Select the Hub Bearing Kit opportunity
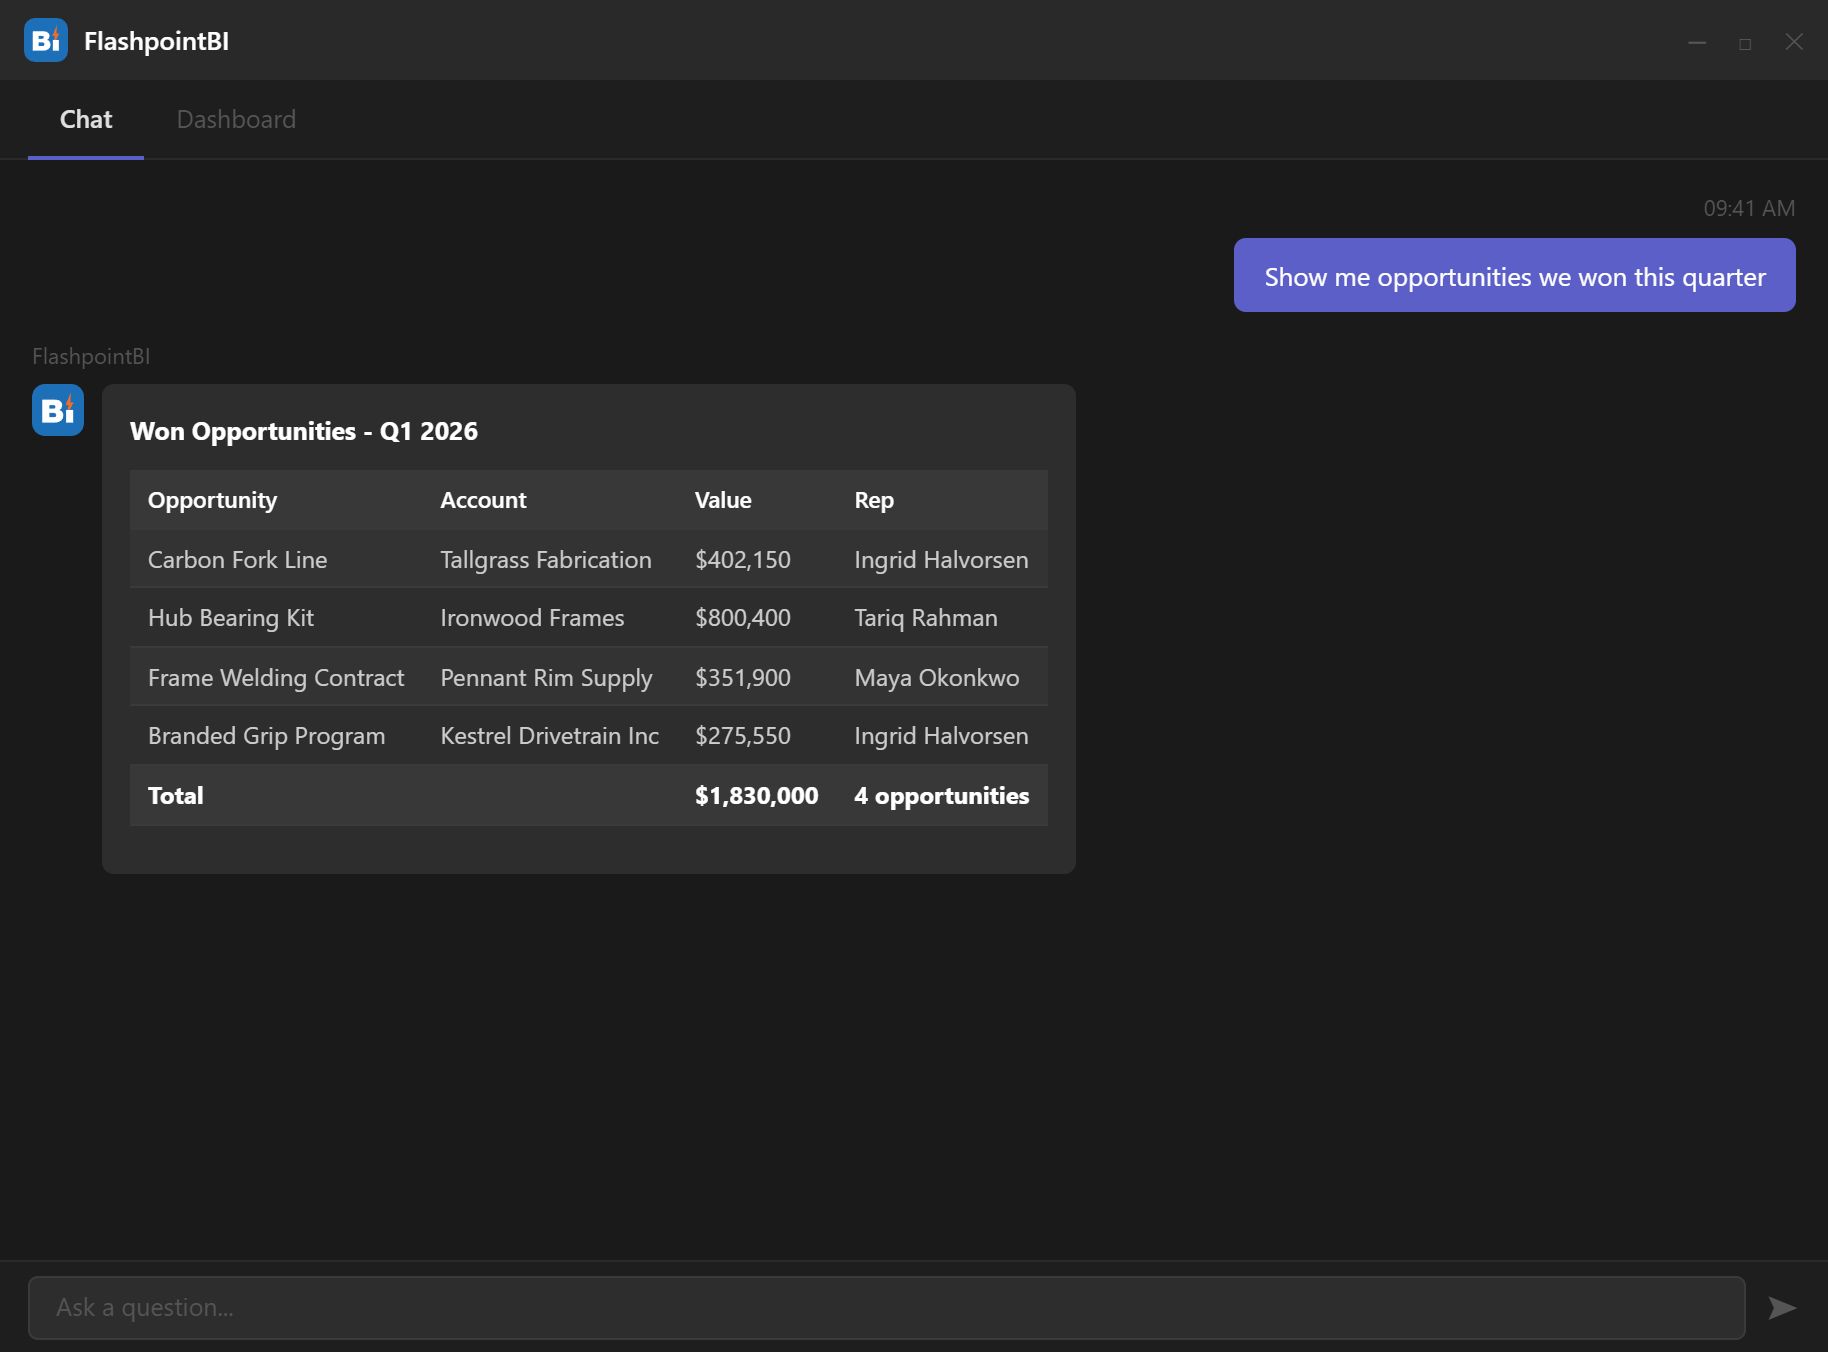1828x1352 pixels. tap(231, 618)
